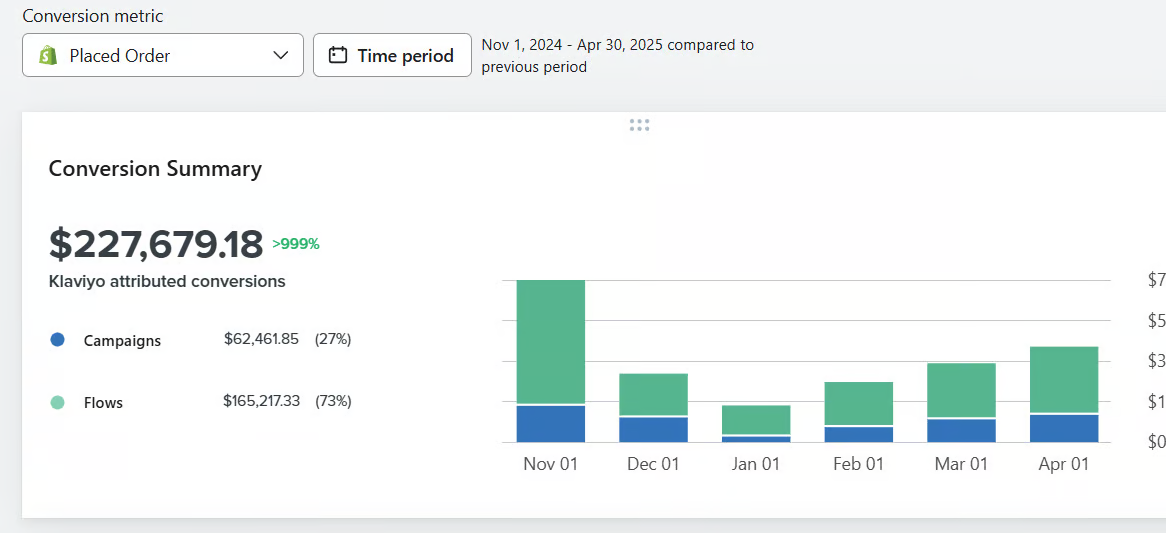
Task: Click the February green Flows bar segment
Action: [x=858, y=403]
